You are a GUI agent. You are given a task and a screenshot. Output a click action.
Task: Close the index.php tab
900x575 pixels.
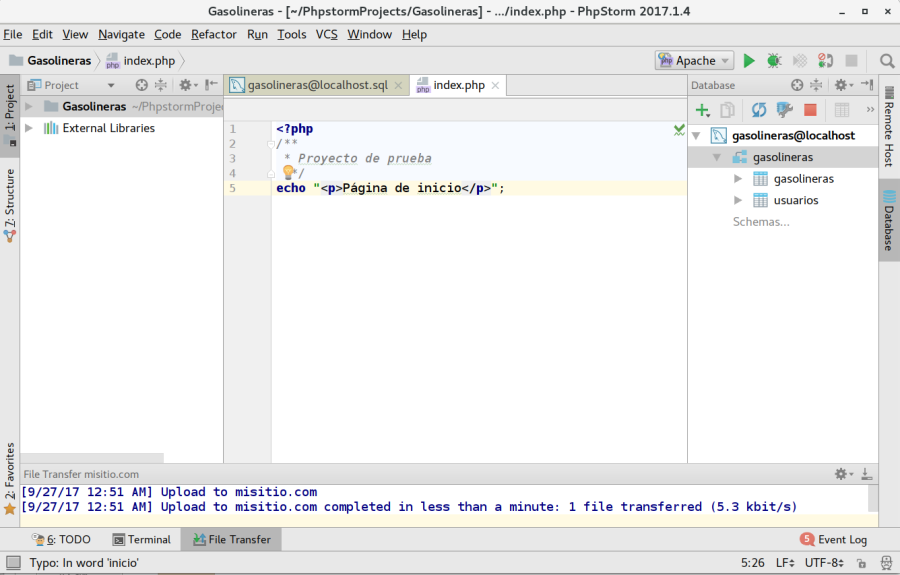[x=495, y=86]
